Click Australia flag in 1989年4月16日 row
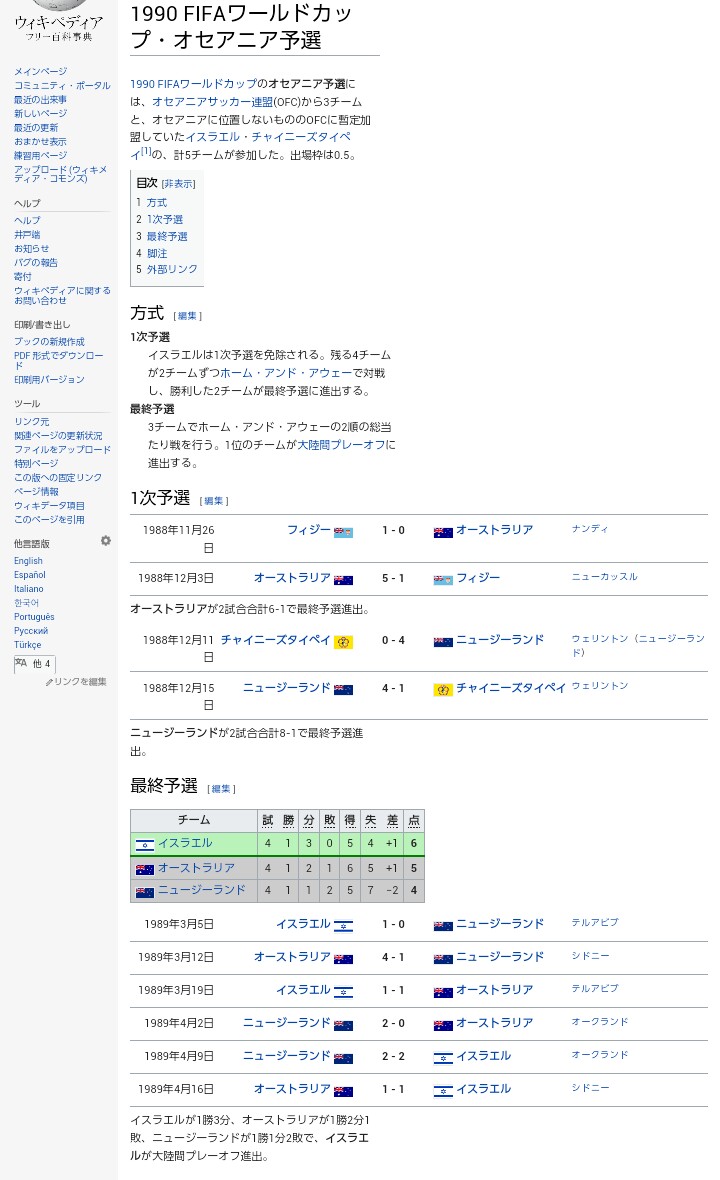The width and height of the screenshot is (720, 1180). click(343, 1092)
